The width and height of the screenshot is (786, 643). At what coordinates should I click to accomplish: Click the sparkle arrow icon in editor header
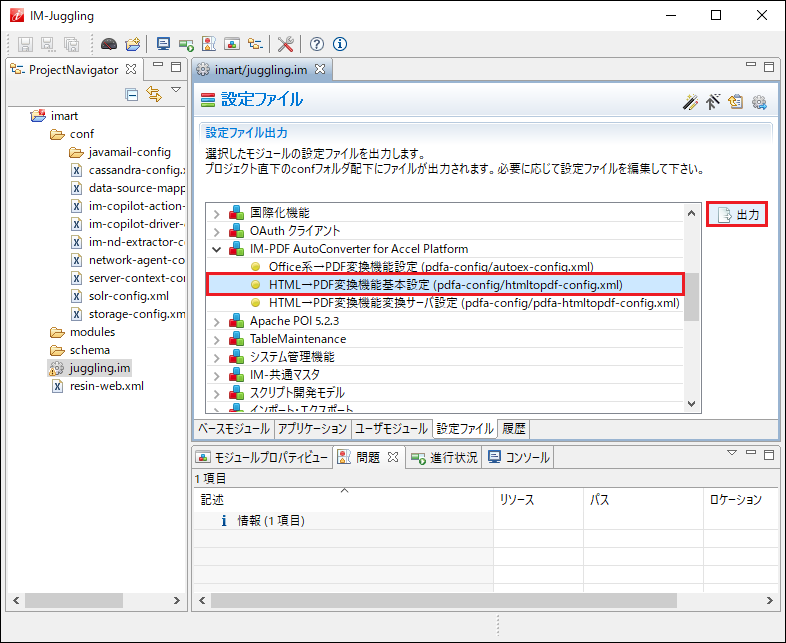[713, 102]
